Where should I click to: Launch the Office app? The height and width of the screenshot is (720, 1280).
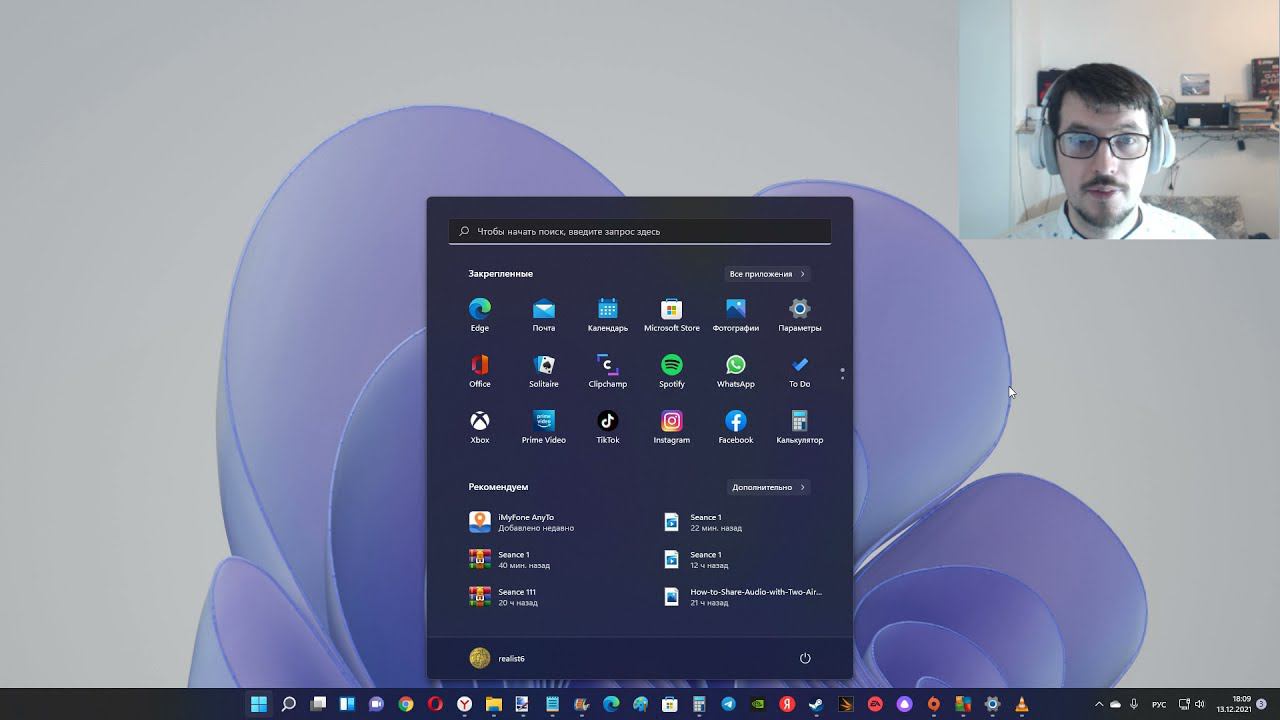click(x=480, y=371)
